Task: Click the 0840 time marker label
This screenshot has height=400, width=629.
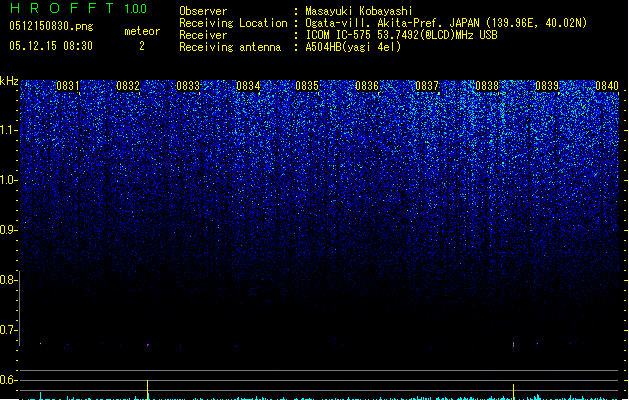Action: [607, 86]
